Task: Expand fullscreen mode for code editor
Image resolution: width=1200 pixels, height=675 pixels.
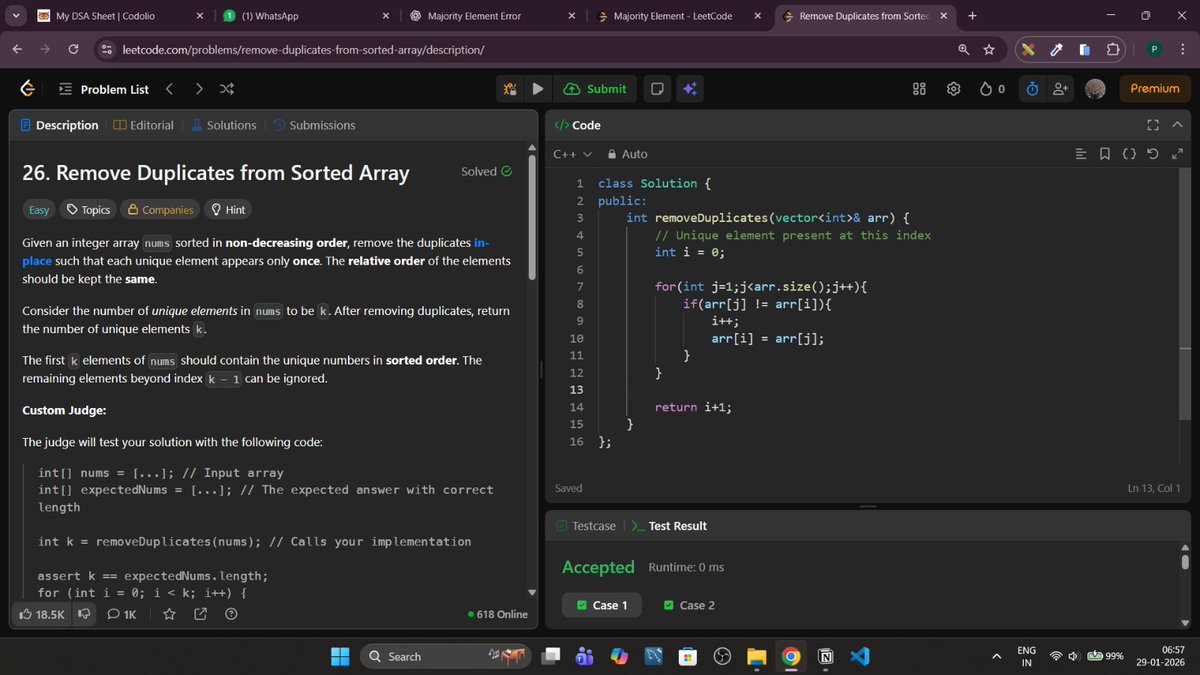Action: (x=1152, y=124)
